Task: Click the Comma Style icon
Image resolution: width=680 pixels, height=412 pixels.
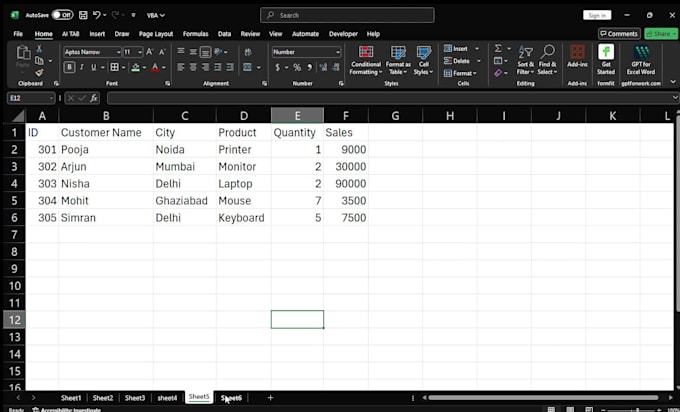Action: coord(309,67)
